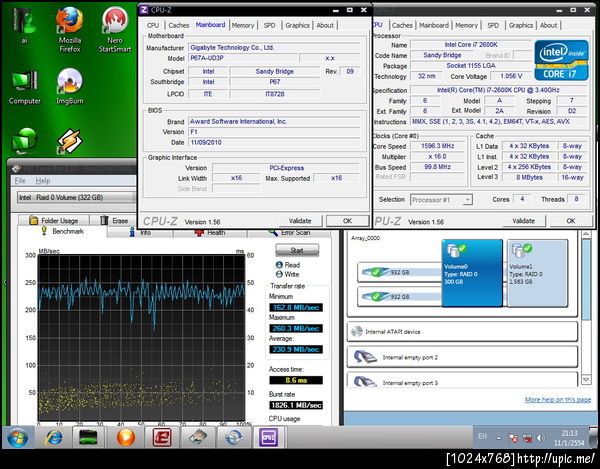Switch to the Error Scan tab

289,232
